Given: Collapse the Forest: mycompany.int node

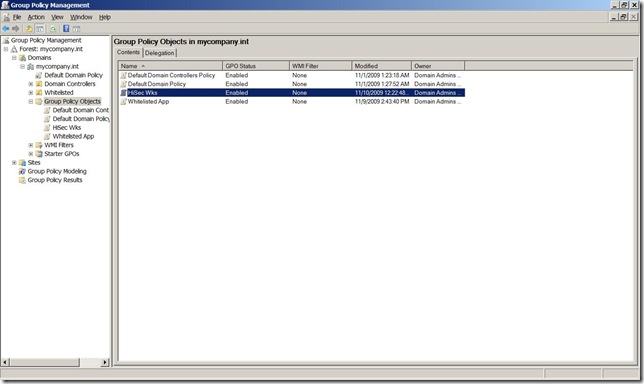Looking at the screenshot, I should point(6,49).
